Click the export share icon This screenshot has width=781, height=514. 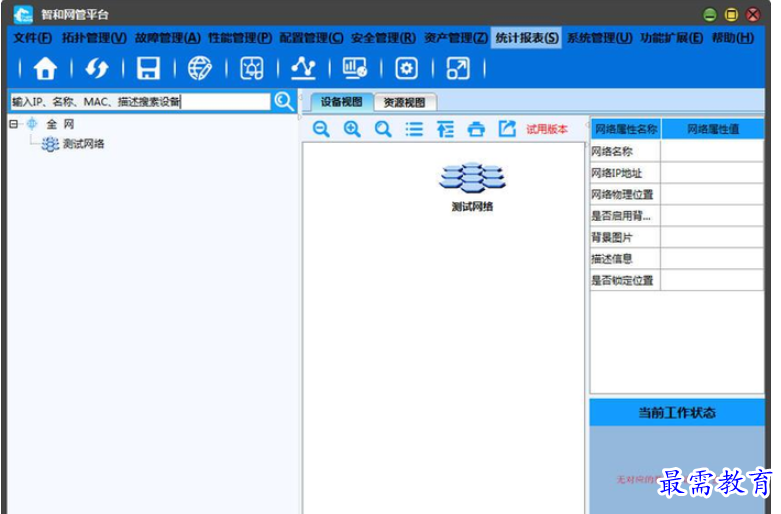(x=507, y=129)
